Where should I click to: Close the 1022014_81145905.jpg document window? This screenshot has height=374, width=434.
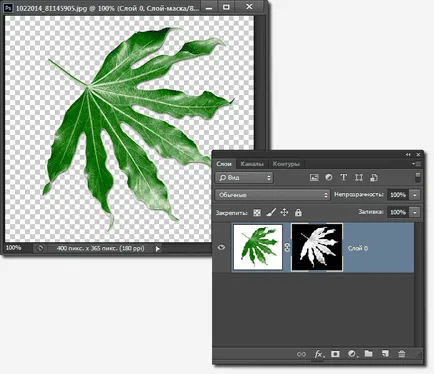tap(249, 7)
